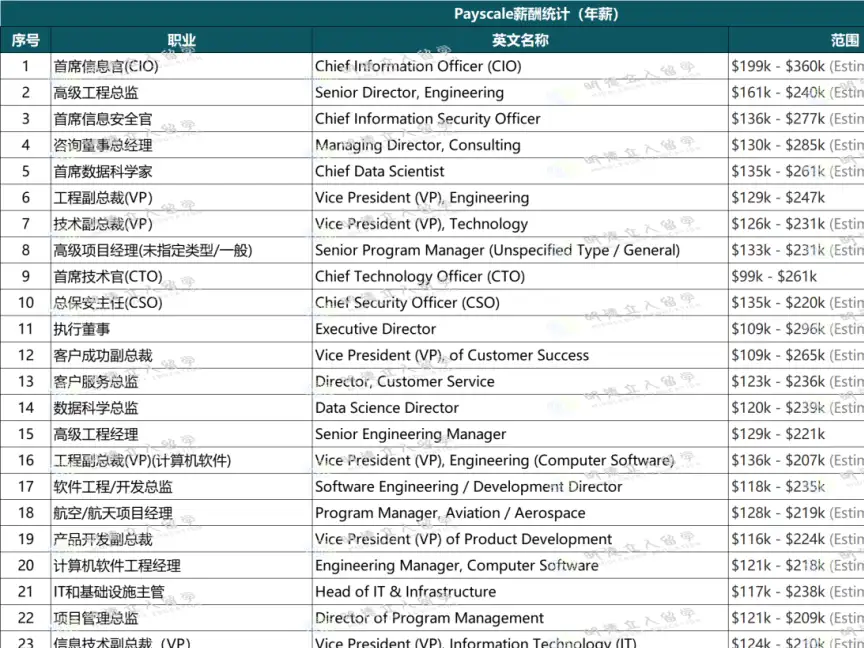Click the "Head of IT & Infrastructure" cell
This screenshot has width=864, height=648.
click(520, 592)
